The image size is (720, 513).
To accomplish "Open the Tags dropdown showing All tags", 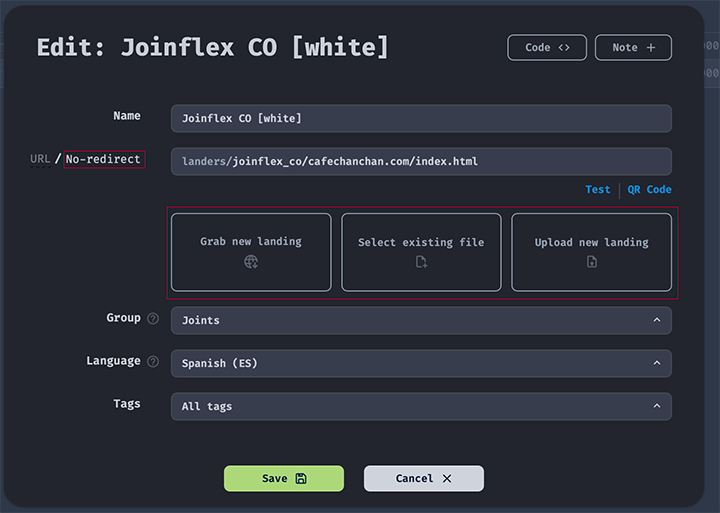I will coord(421,406).
